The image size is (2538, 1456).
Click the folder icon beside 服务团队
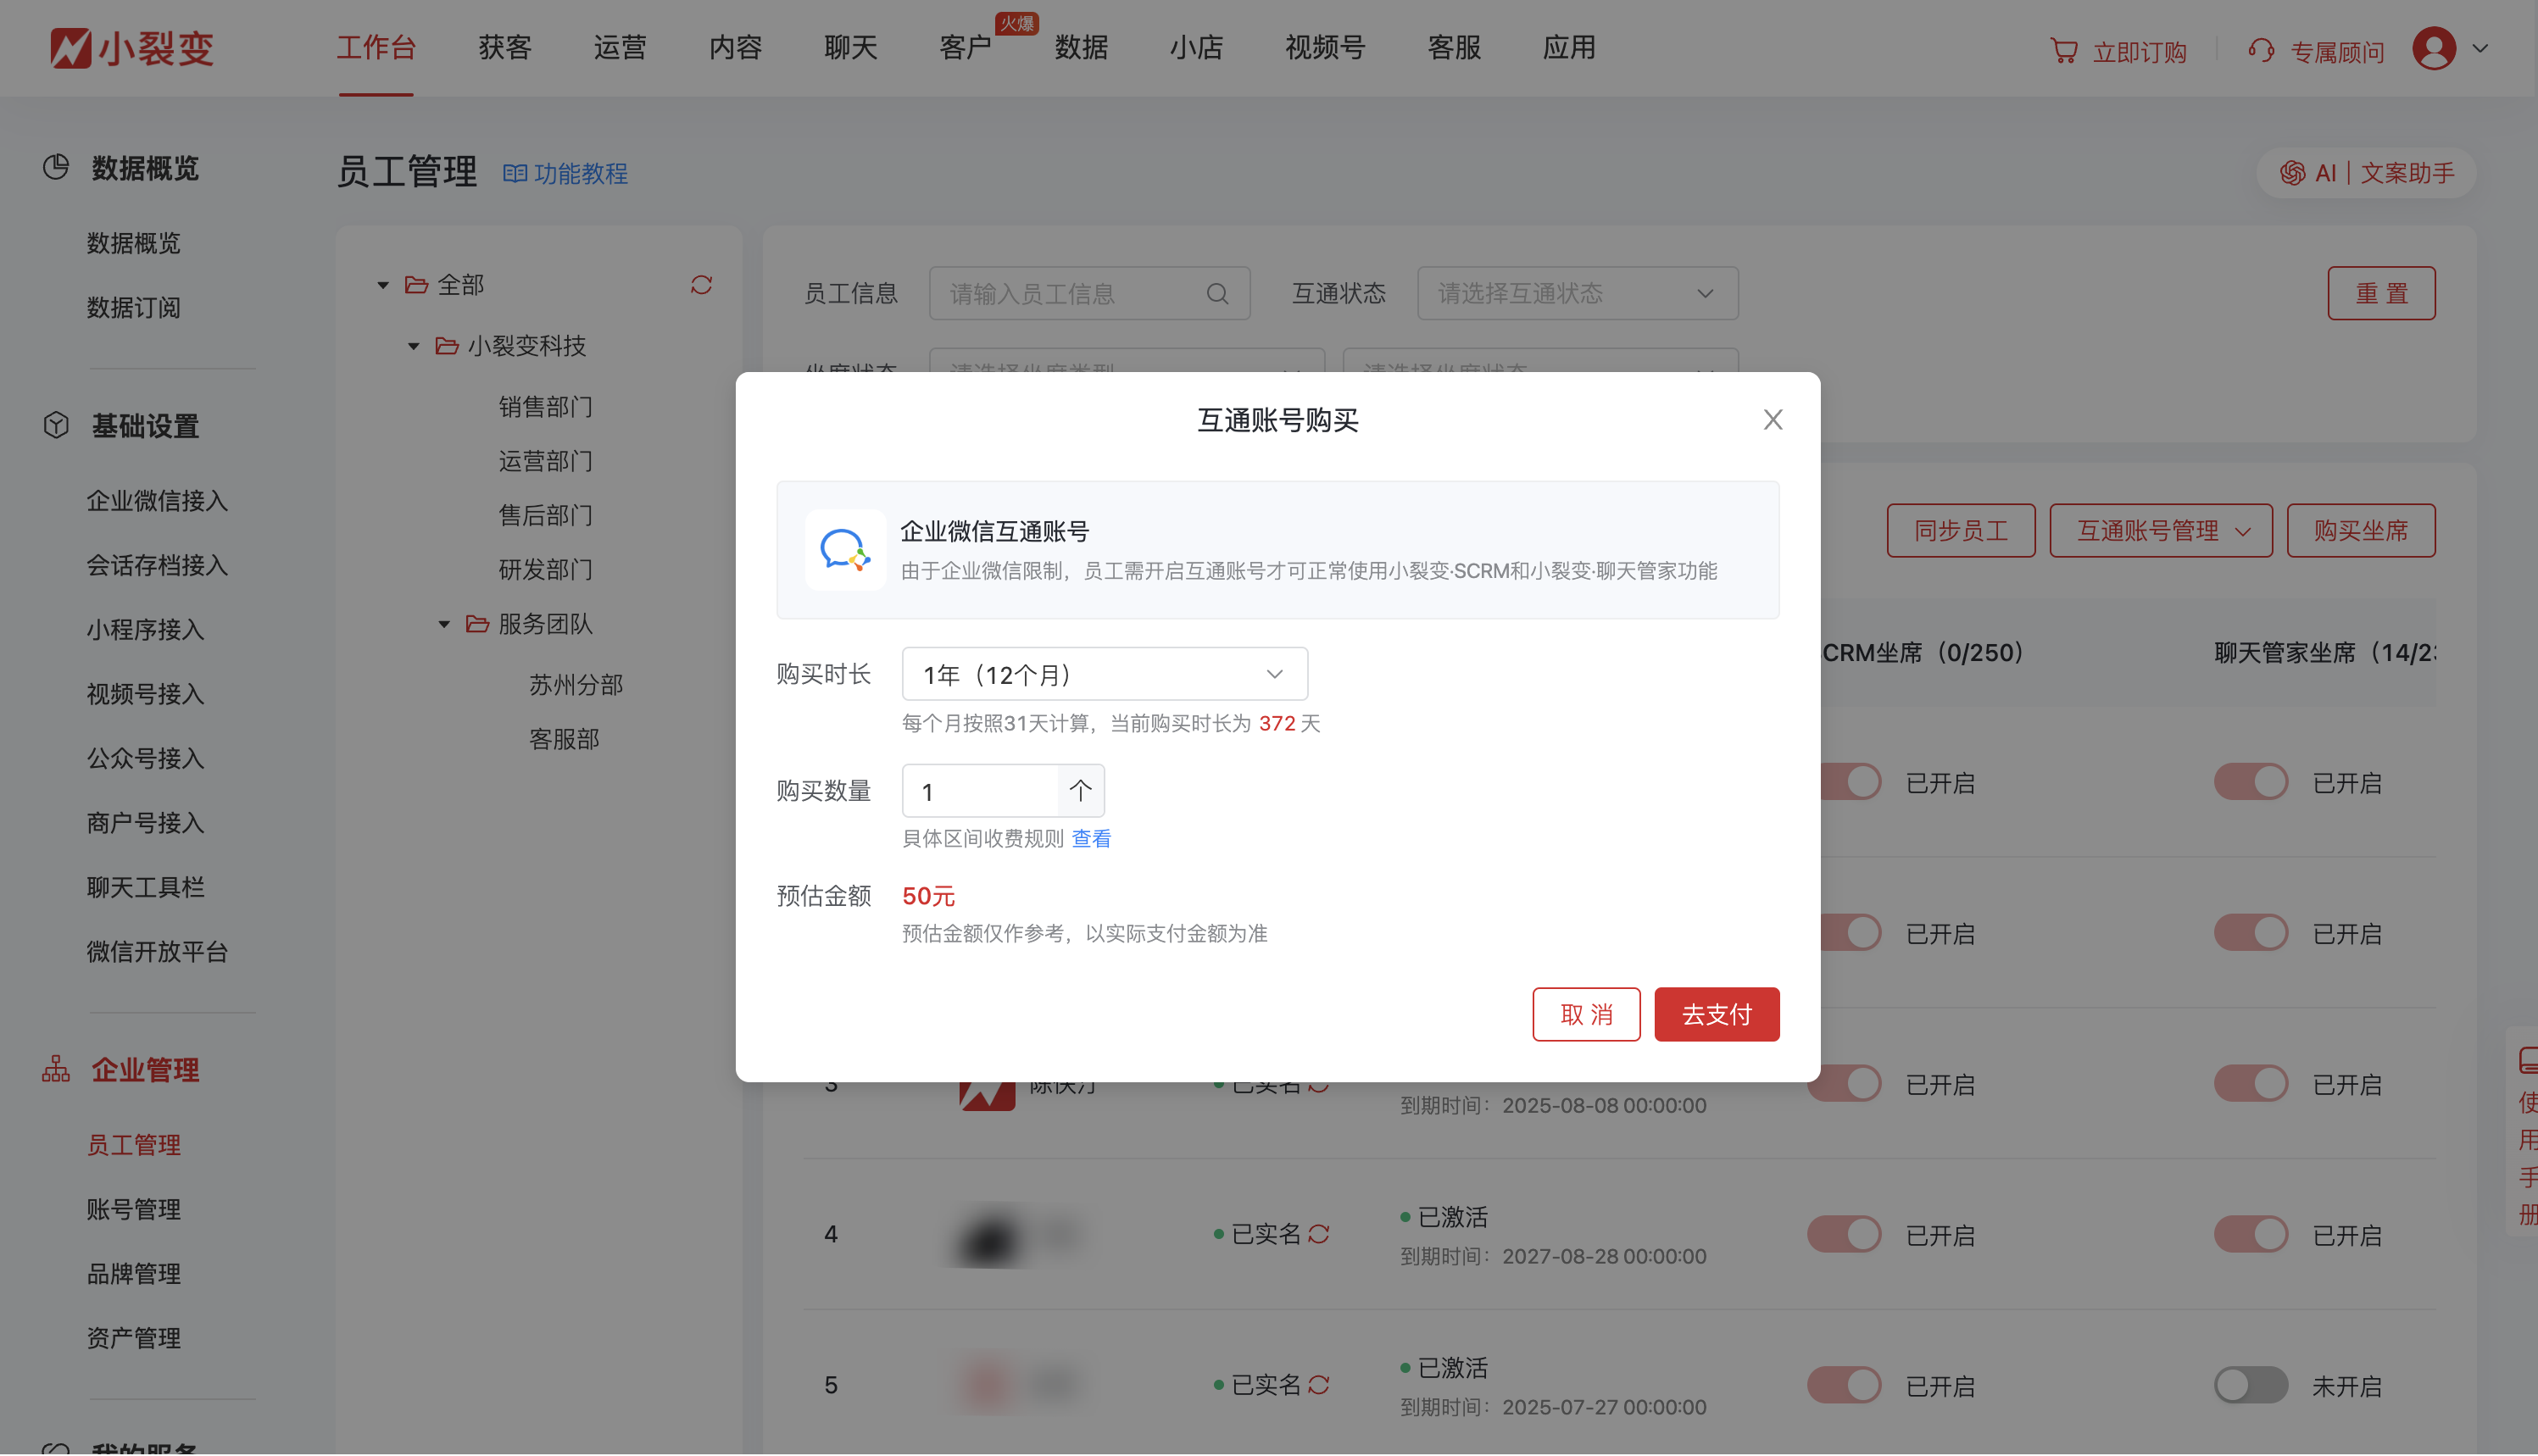click(478, 624)
